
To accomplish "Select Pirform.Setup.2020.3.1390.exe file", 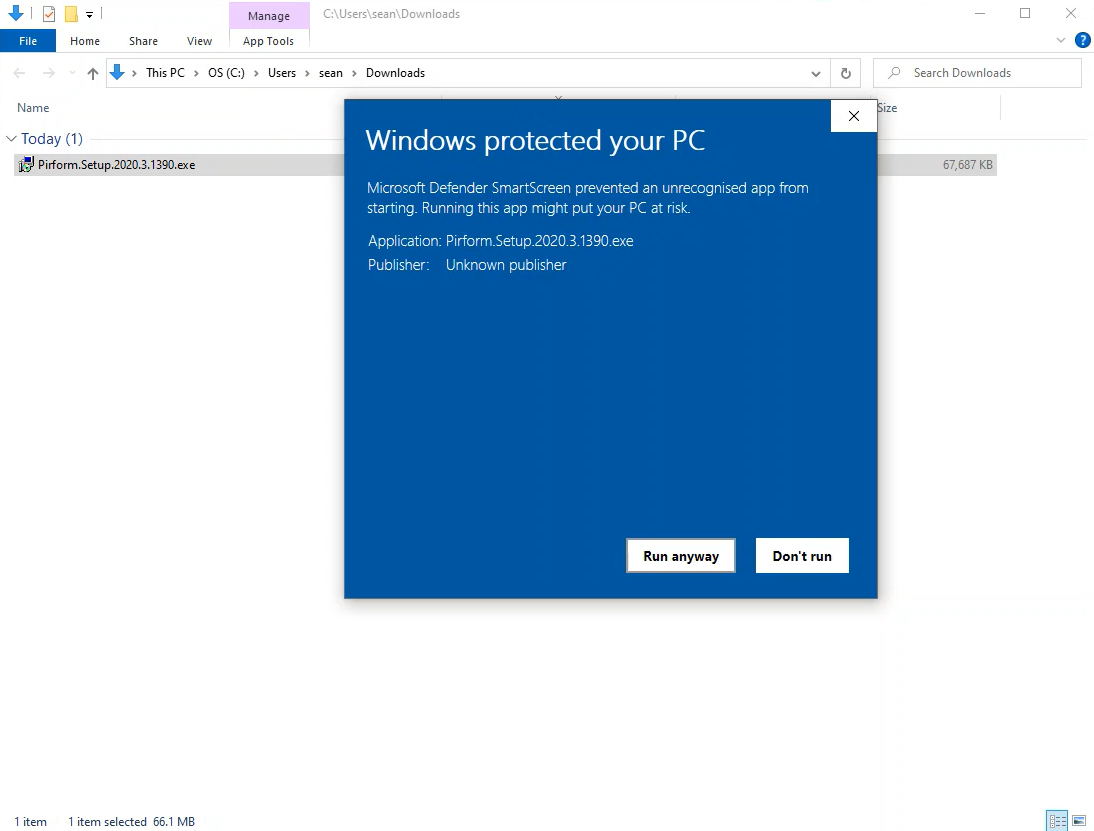I will coord(116,165).
